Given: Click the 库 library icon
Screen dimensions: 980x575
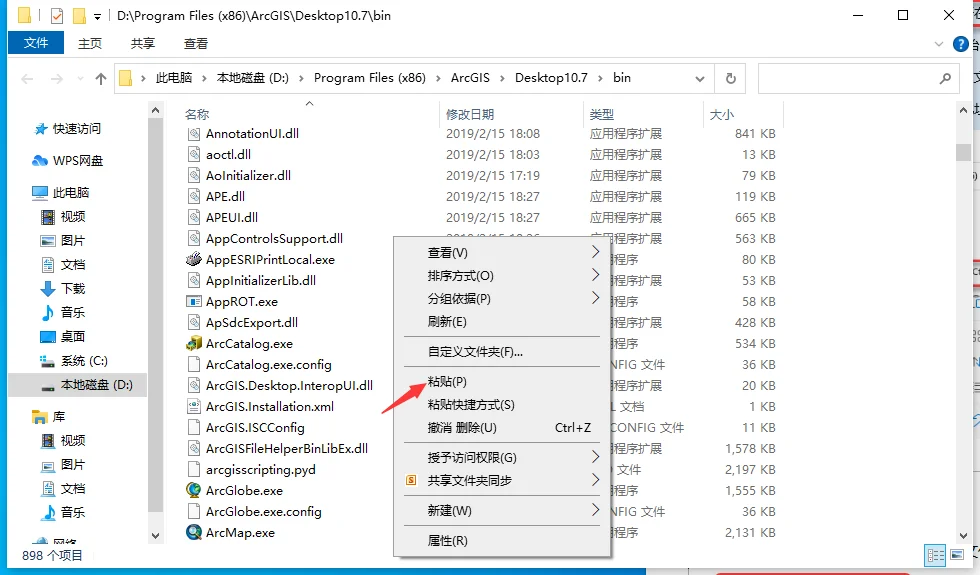Looking at the screenshot, I should pyautogui.click(x=40, y=417).
